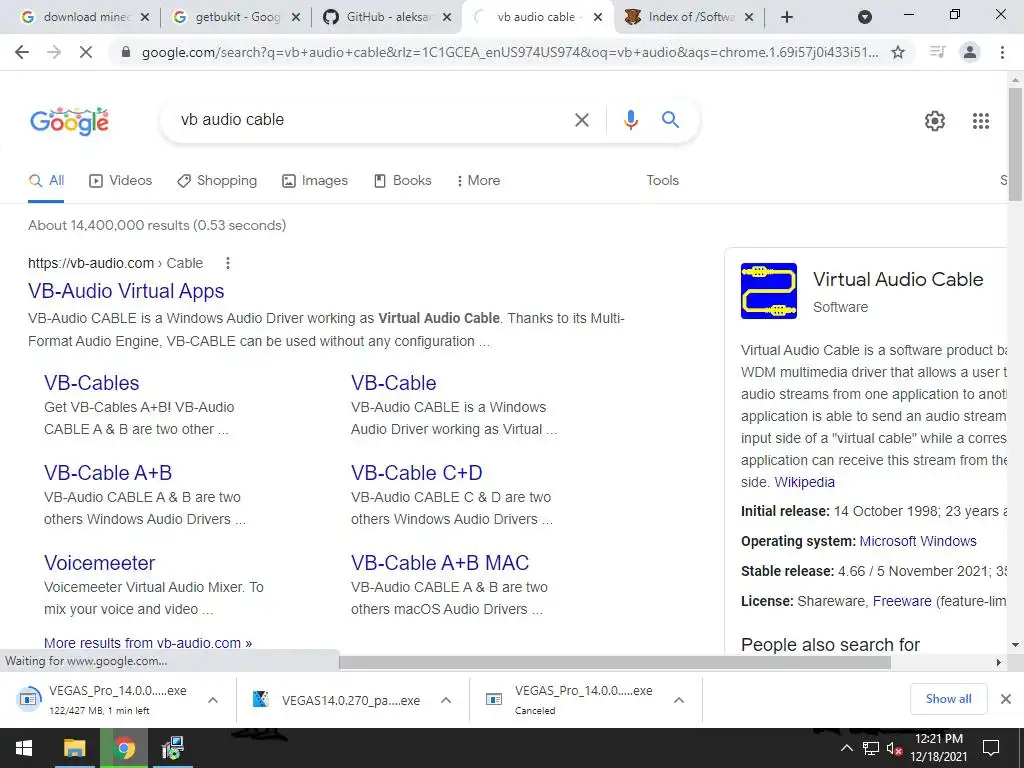Open the Voicemeeter sitelink
This screenshot has height=768, width=1024.
pyautogui.click(x=100, y=563)
